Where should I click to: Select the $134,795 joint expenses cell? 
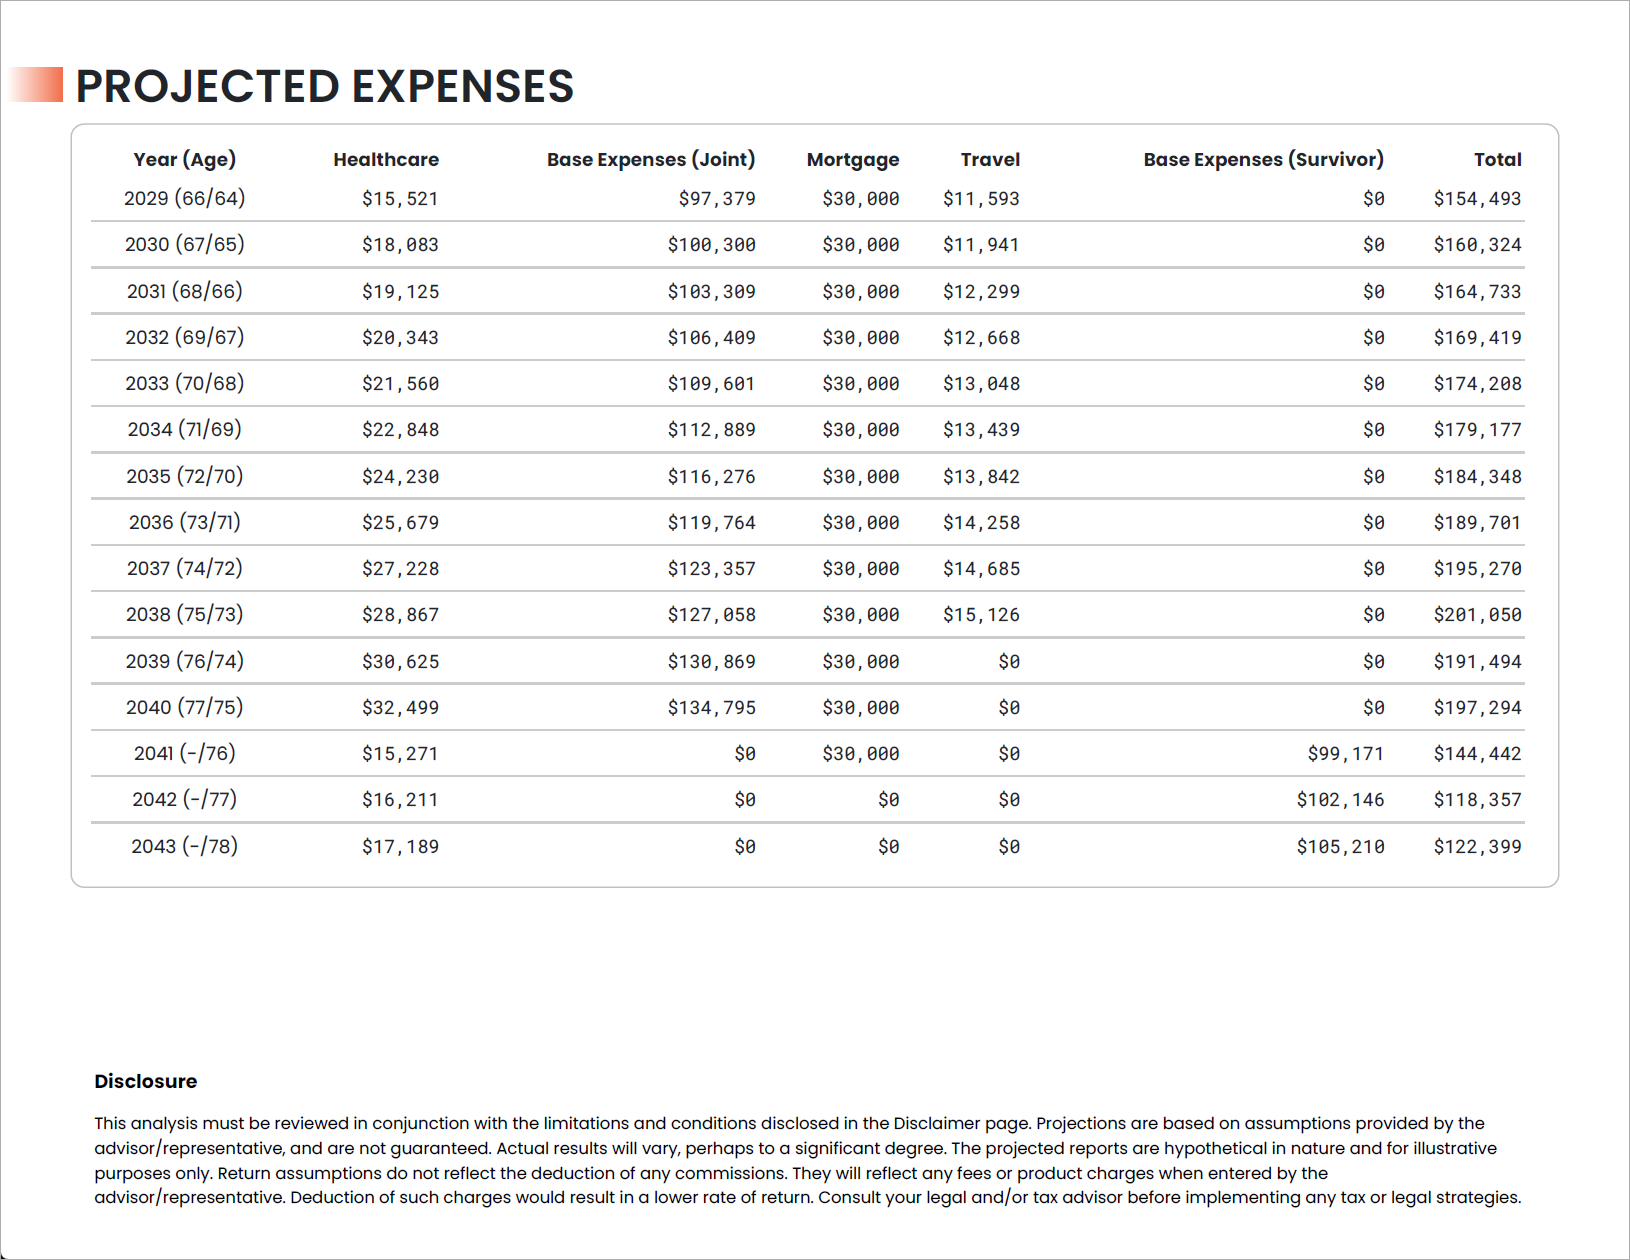711,708
